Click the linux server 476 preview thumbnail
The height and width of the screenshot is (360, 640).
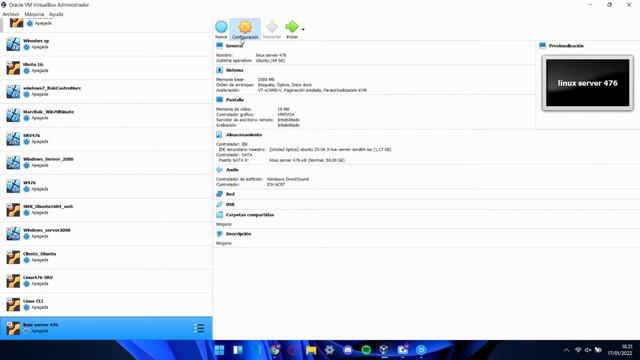588,83
